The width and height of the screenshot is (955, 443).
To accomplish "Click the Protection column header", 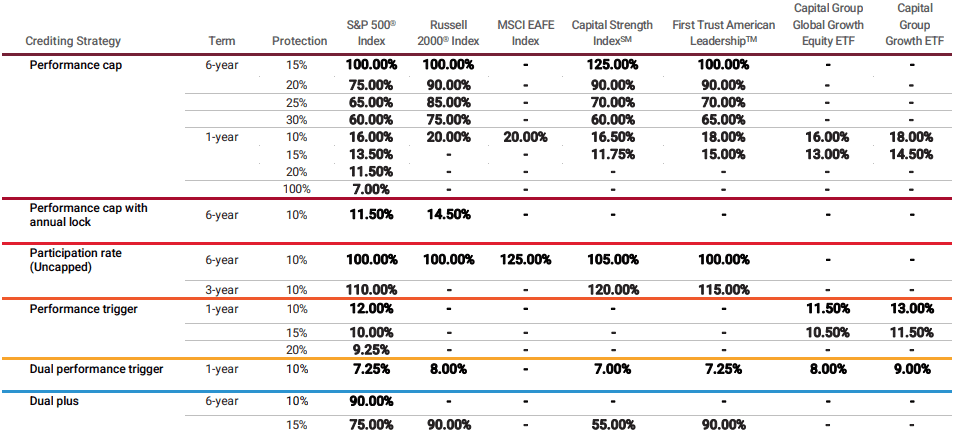I will (299, 41).
